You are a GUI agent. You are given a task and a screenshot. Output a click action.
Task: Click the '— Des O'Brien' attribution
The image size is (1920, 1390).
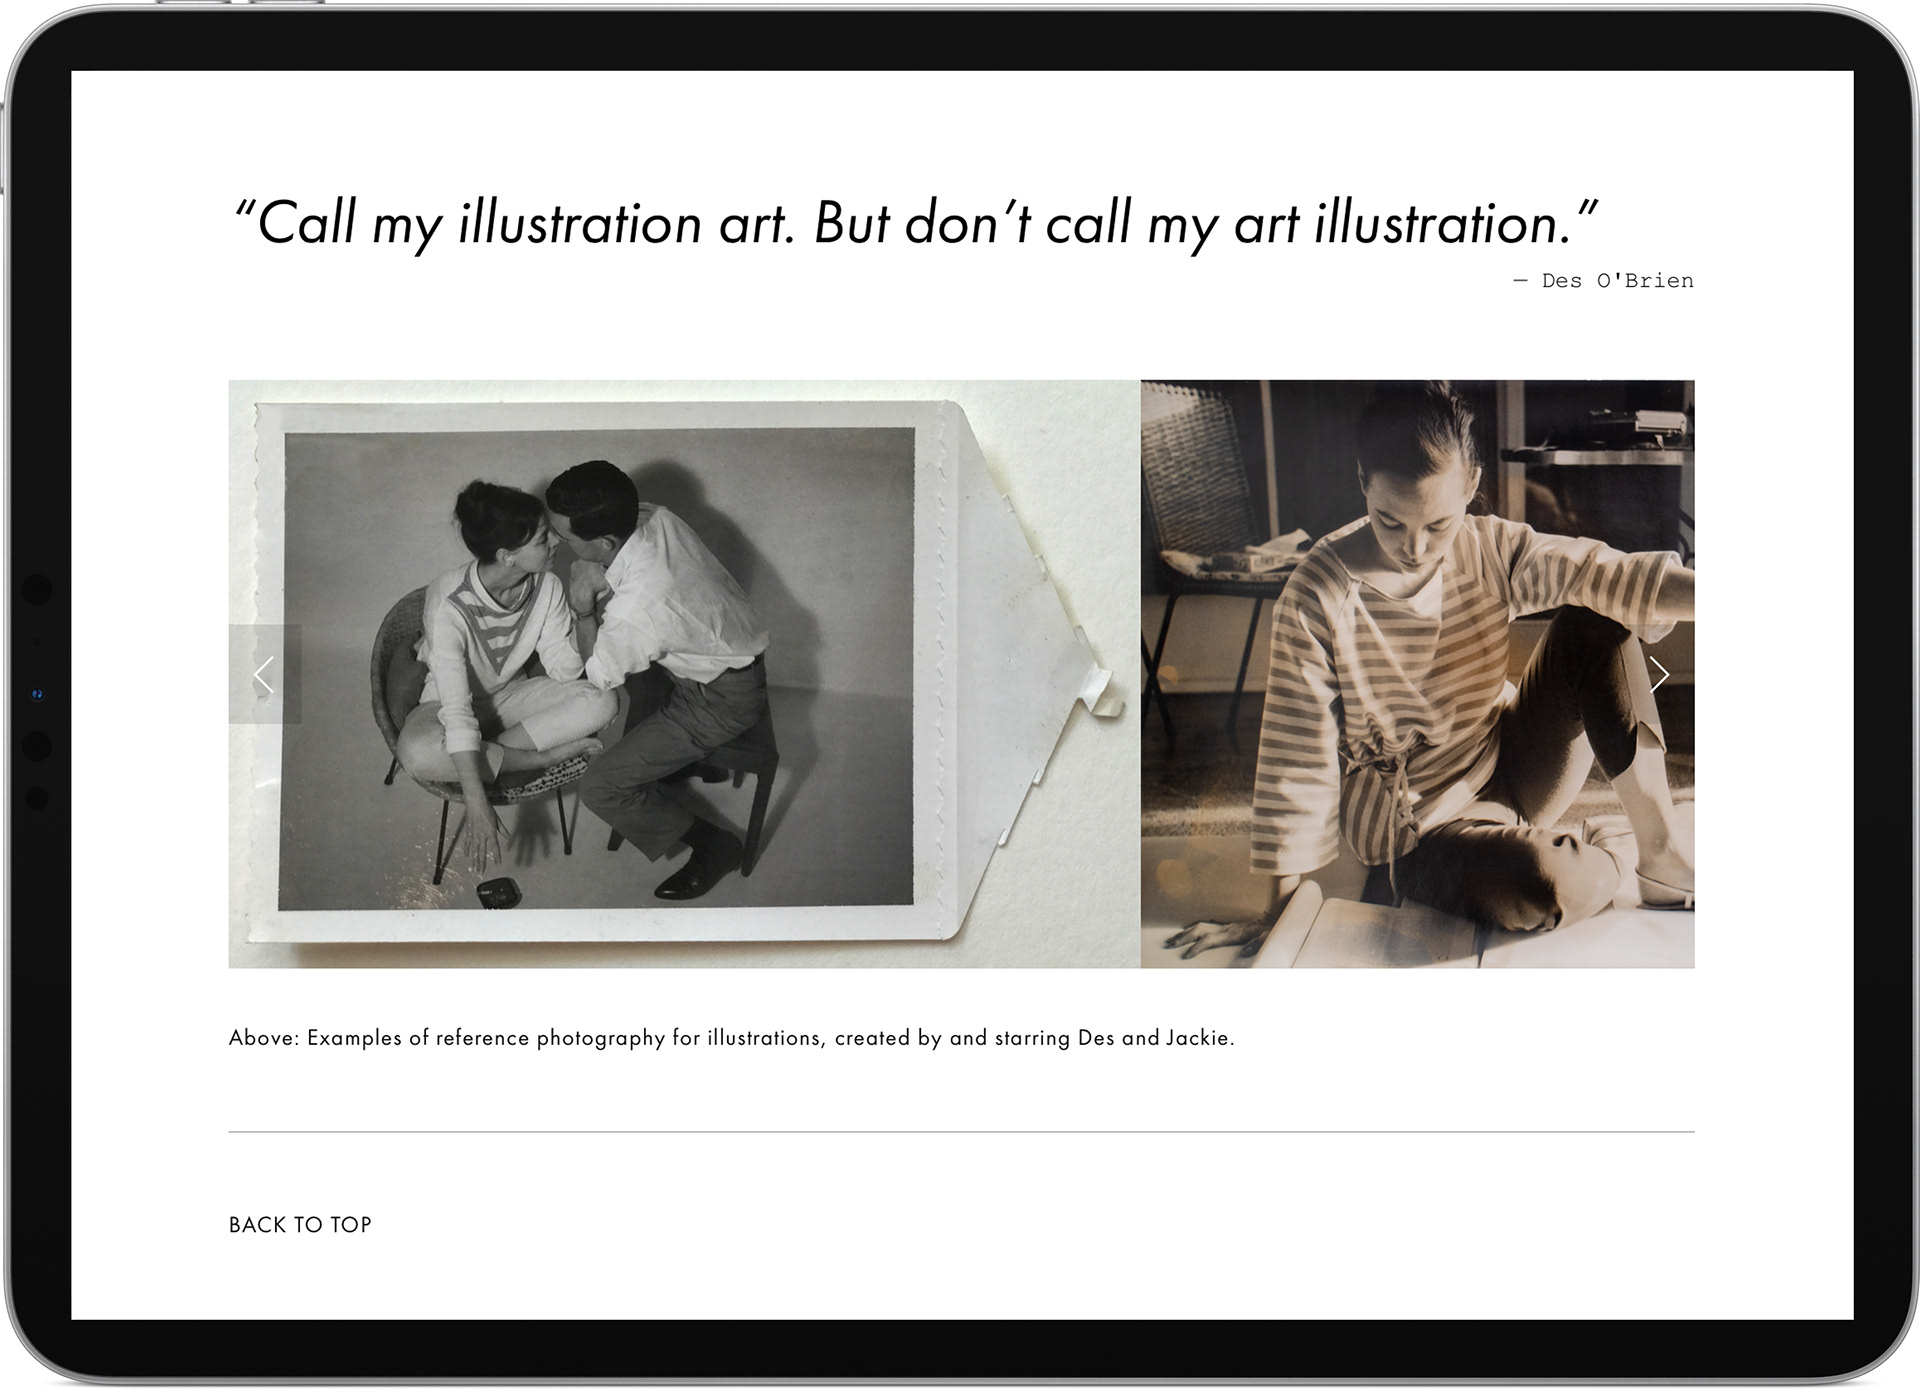[x=1604, y=281]
